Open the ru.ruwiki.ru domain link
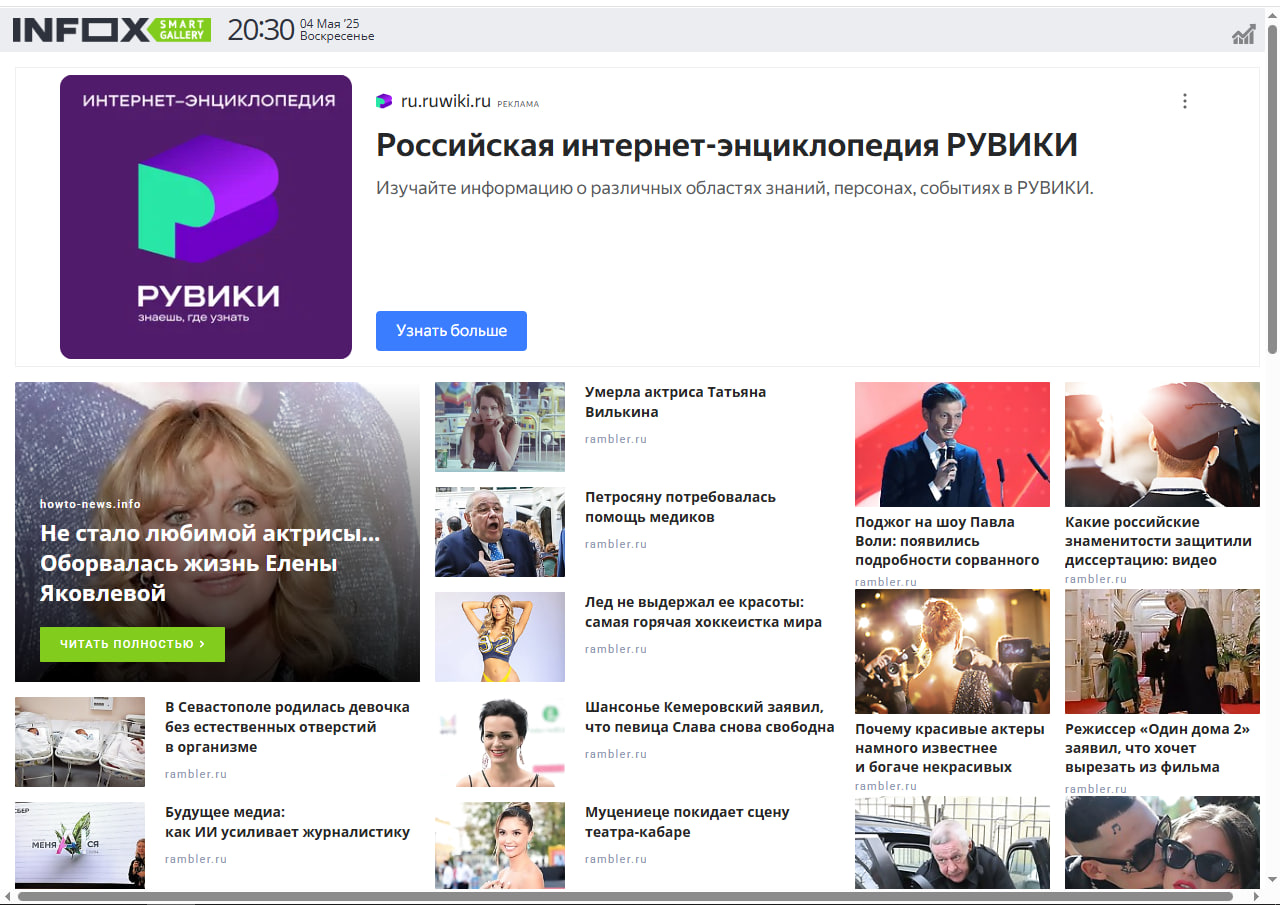 (446, 101)
